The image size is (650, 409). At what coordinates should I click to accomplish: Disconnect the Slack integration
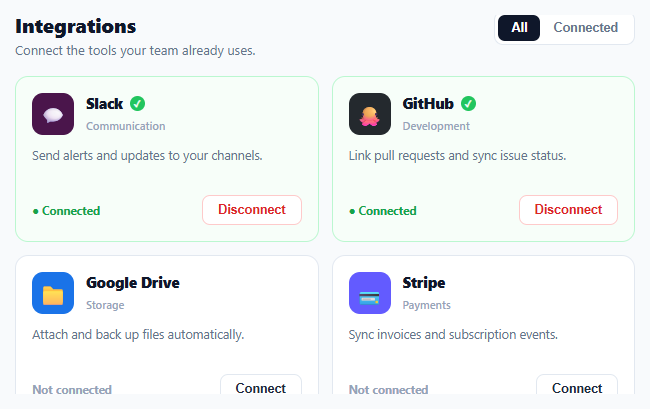pos(252,210)
